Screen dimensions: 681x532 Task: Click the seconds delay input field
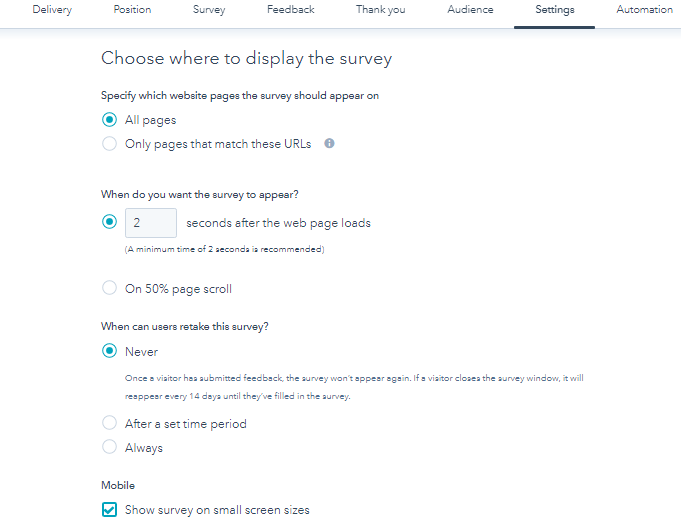(151, 223)
